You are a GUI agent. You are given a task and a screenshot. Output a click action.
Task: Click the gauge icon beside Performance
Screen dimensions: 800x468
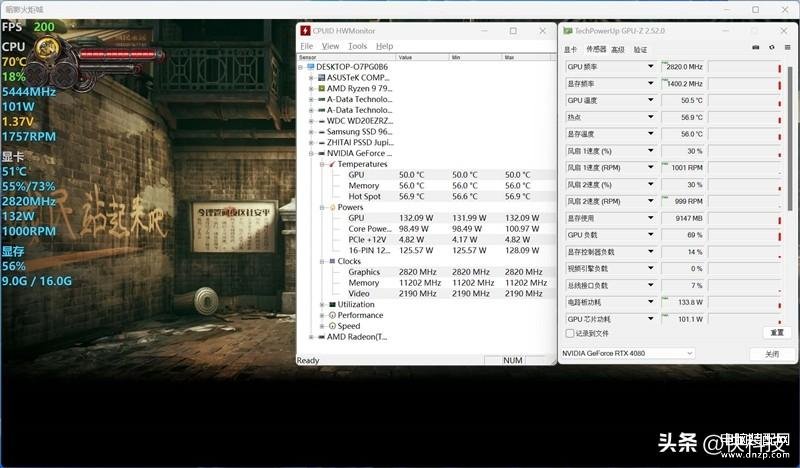tap(332, 315)
